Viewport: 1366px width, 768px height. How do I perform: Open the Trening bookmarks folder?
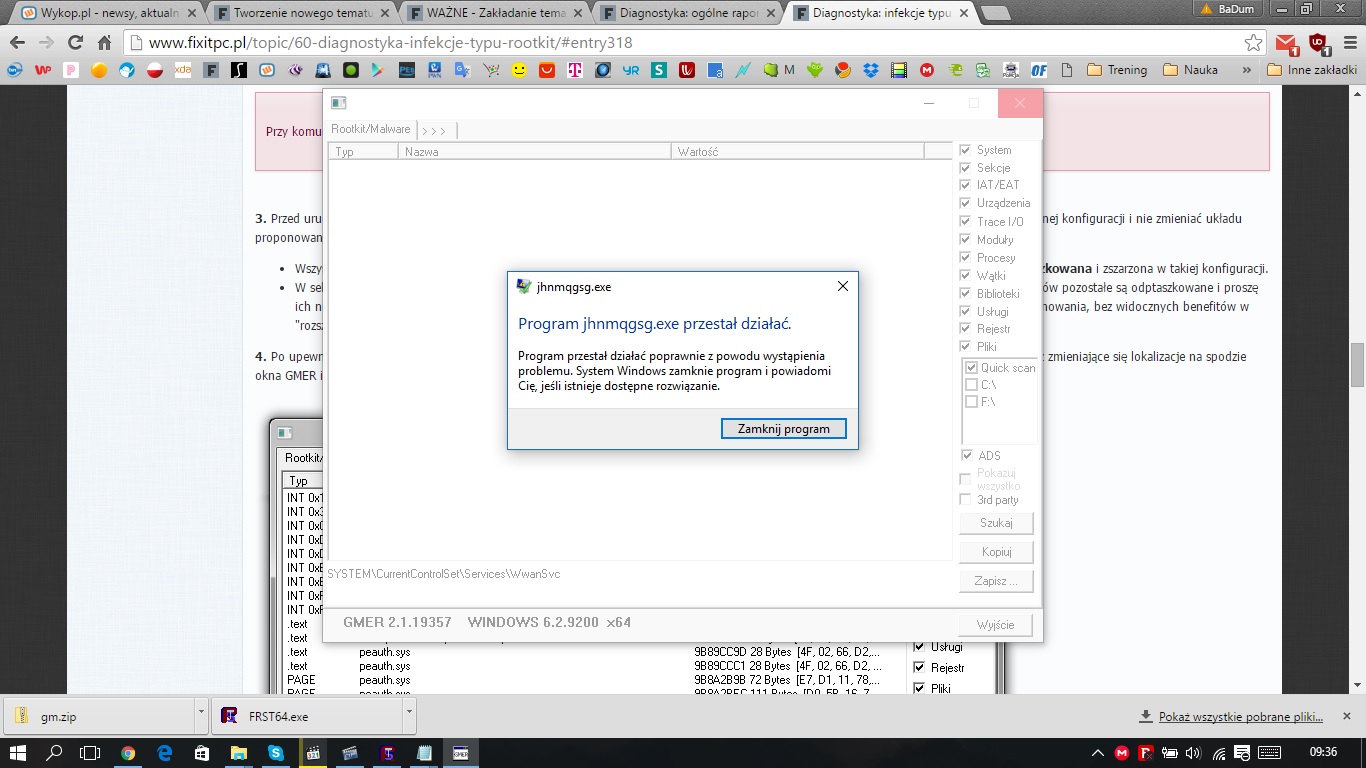(1117, 70)
